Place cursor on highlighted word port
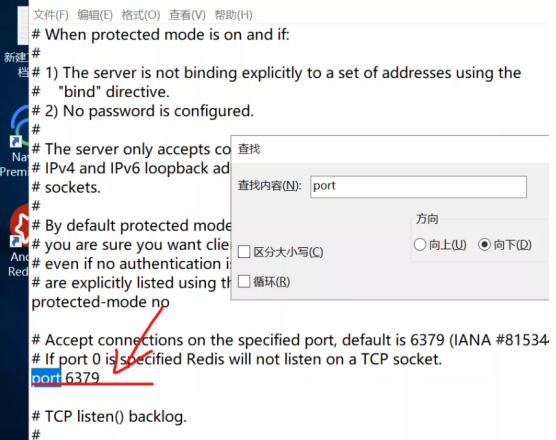Image resolution: width=556 pixels, height=440 pixels. [46, 378]
